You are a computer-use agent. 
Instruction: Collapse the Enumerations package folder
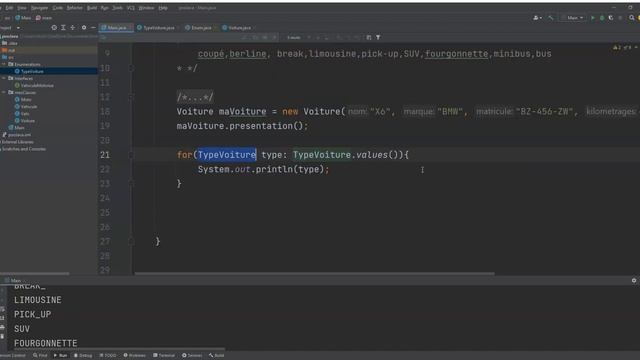4,64
